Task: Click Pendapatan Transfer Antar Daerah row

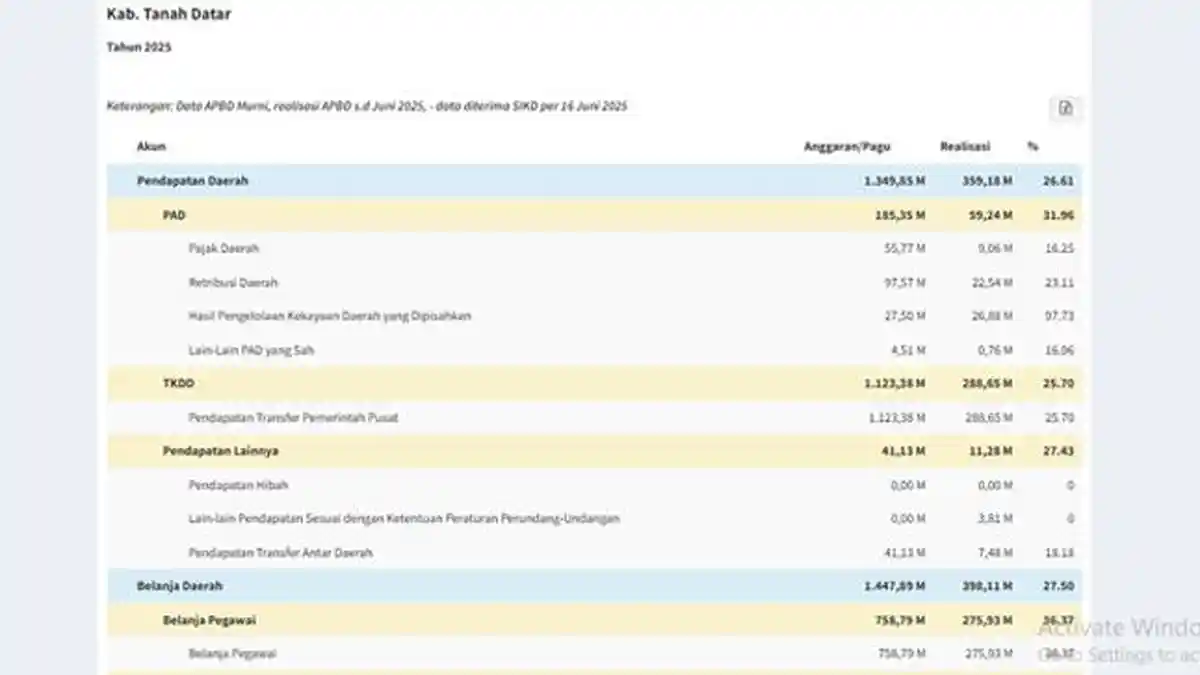Action: tap(594, 553)
